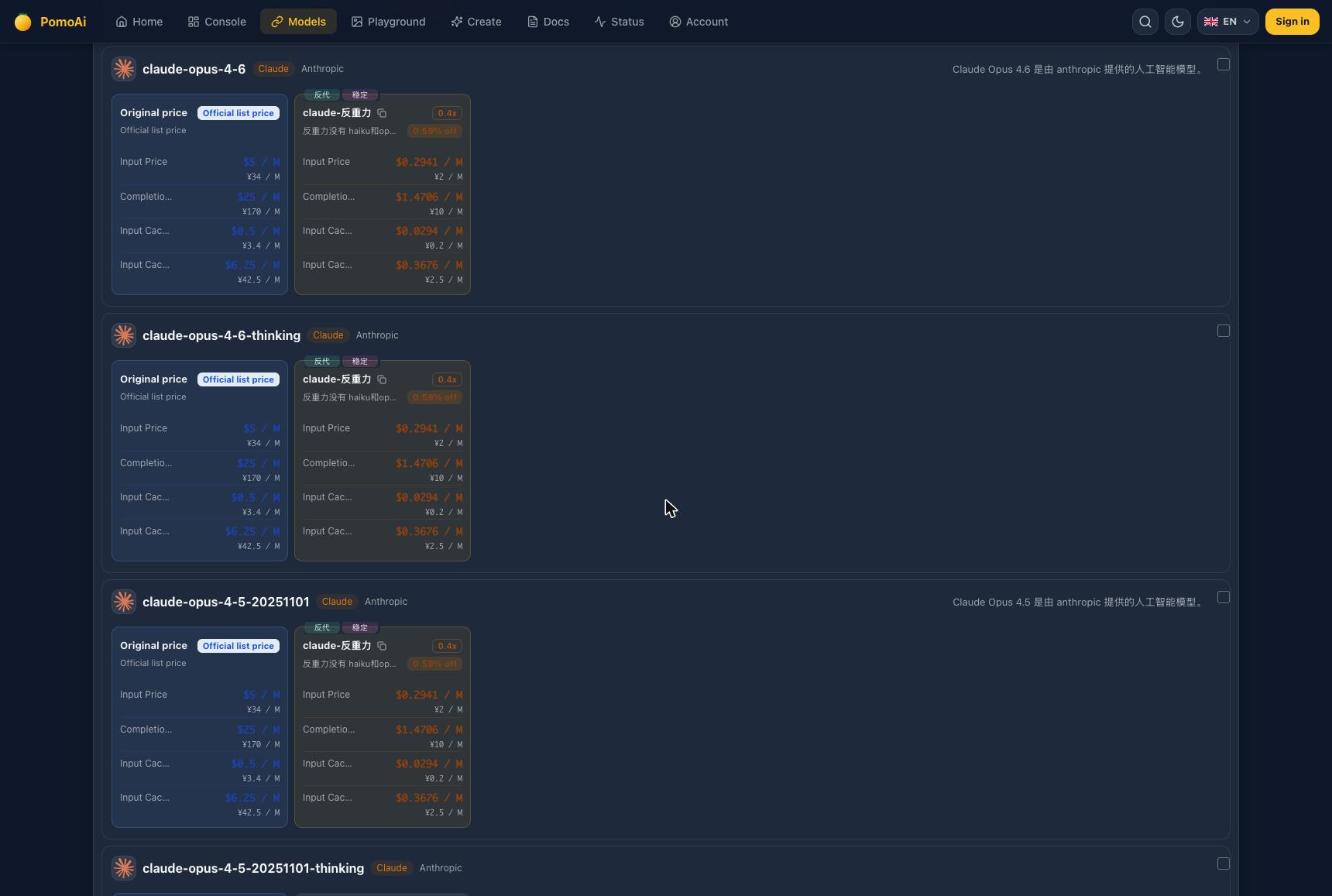Click 0.4x multiplier badge under claude-opus-4-5-20251101
This screenshot has width=1332, height=896.
447,646
